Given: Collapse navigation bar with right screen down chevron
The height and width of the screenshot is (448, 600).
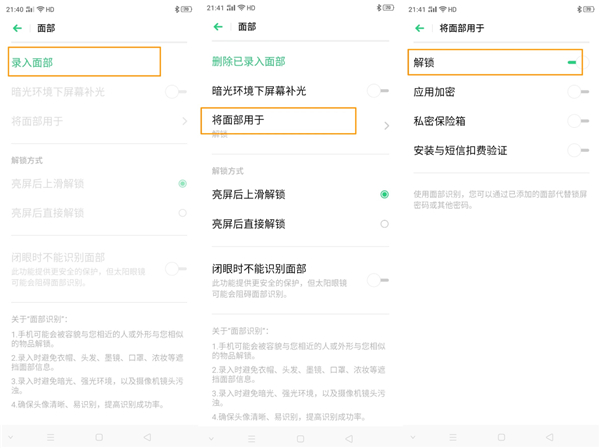Looking at the screenshot, I should click(412, 438).
